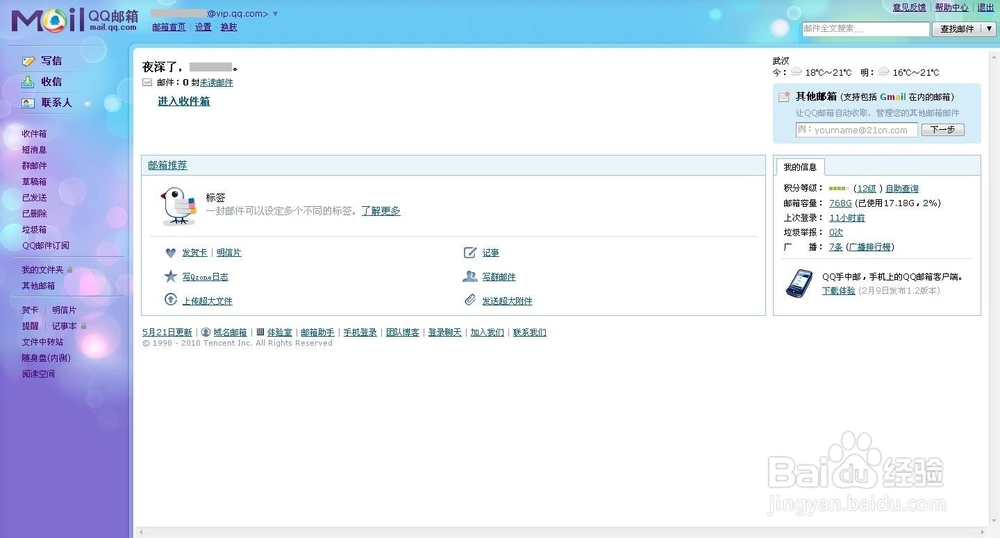This screenshot has height=538, width=1000.
Task: Click 联系我们 footer link
Action: [529, 332]
